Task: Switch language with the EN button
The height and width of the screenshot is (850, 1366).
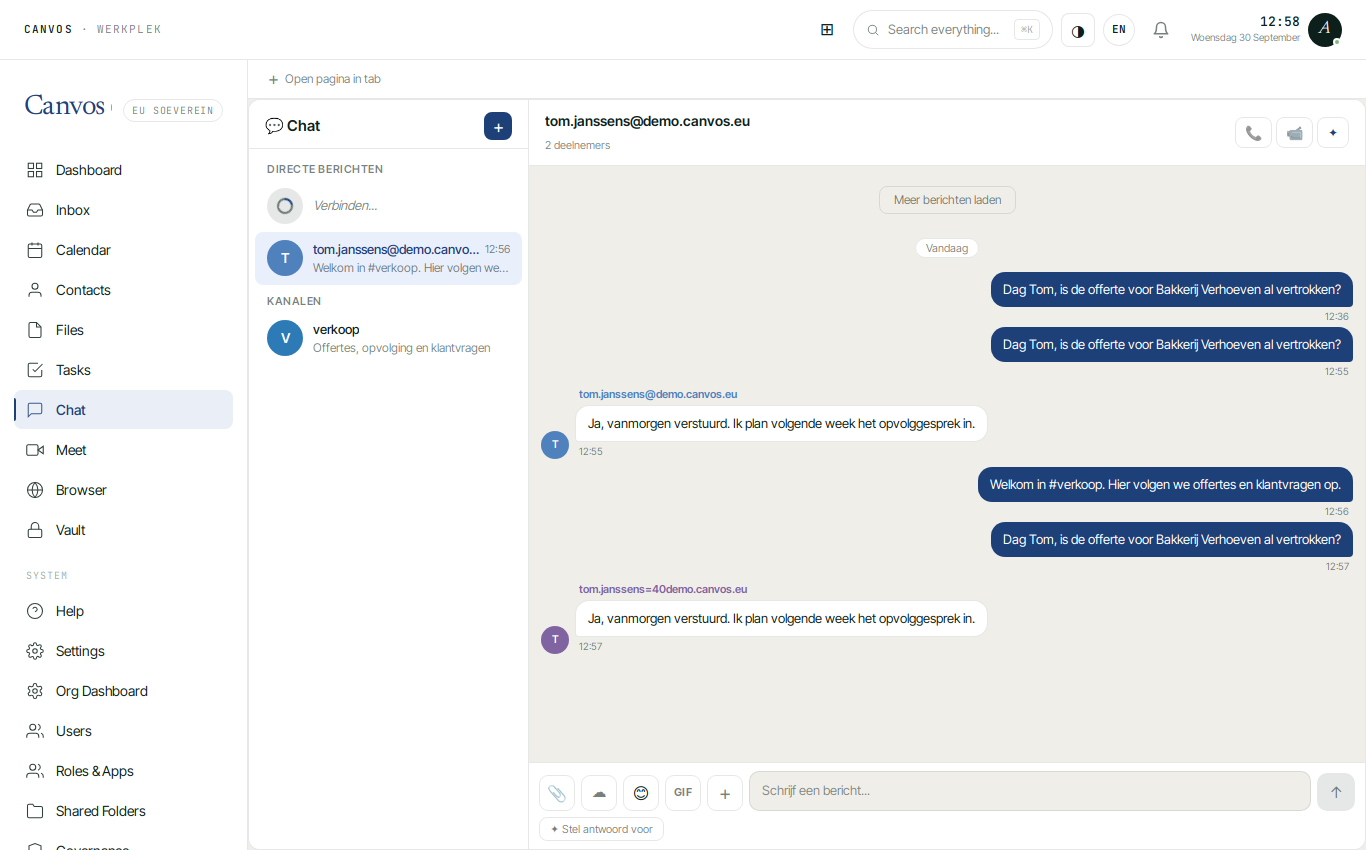Action: click(x=1119, y=30)
